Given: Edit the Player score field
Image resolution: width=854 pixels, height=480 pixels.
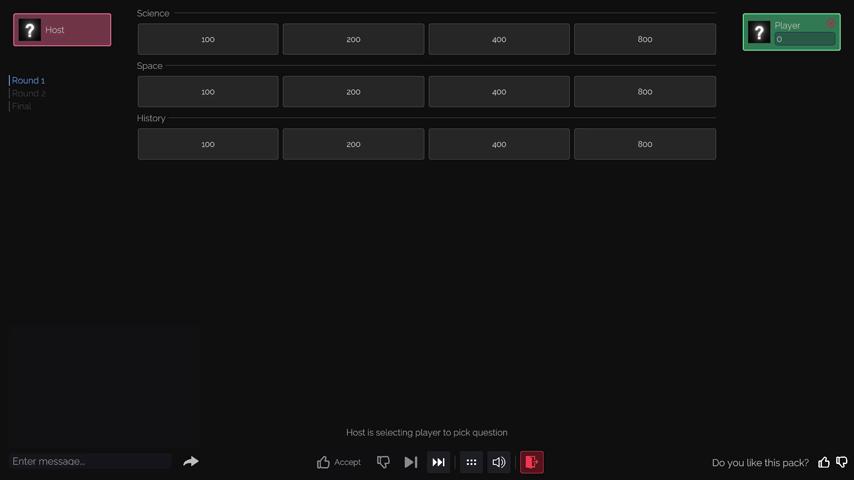Looking at the screenshot, I should tap(804, 39).
